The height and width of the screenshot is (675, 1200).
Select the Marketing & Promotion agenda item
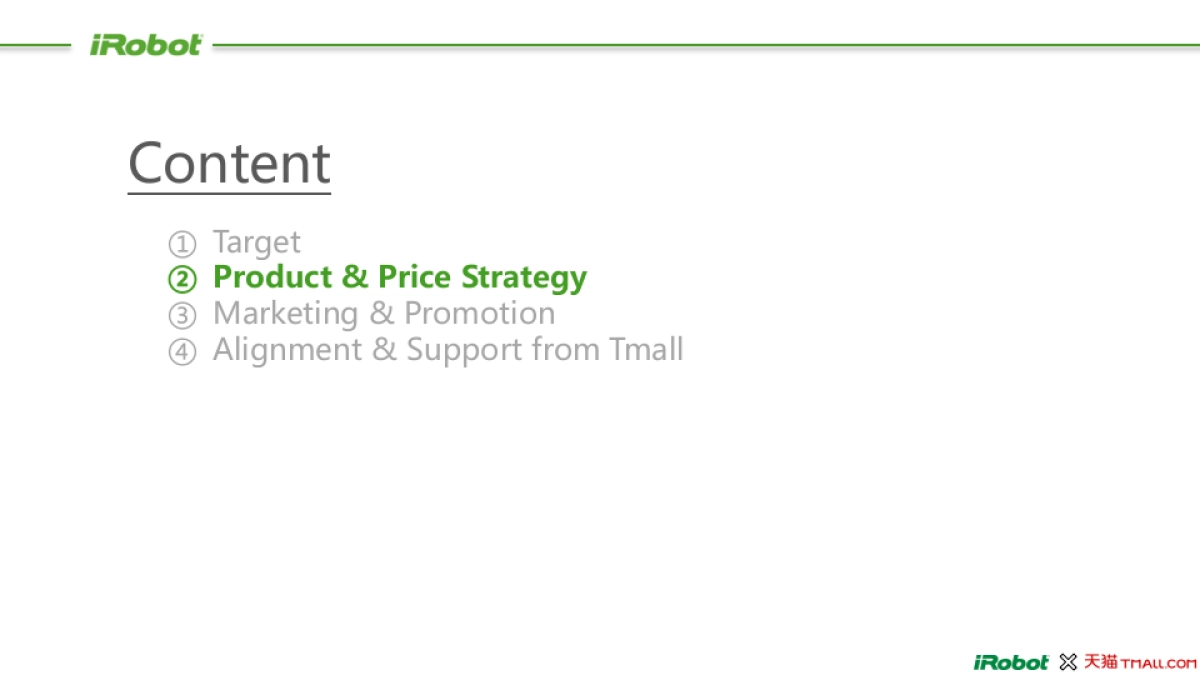[x=384, y=313]
